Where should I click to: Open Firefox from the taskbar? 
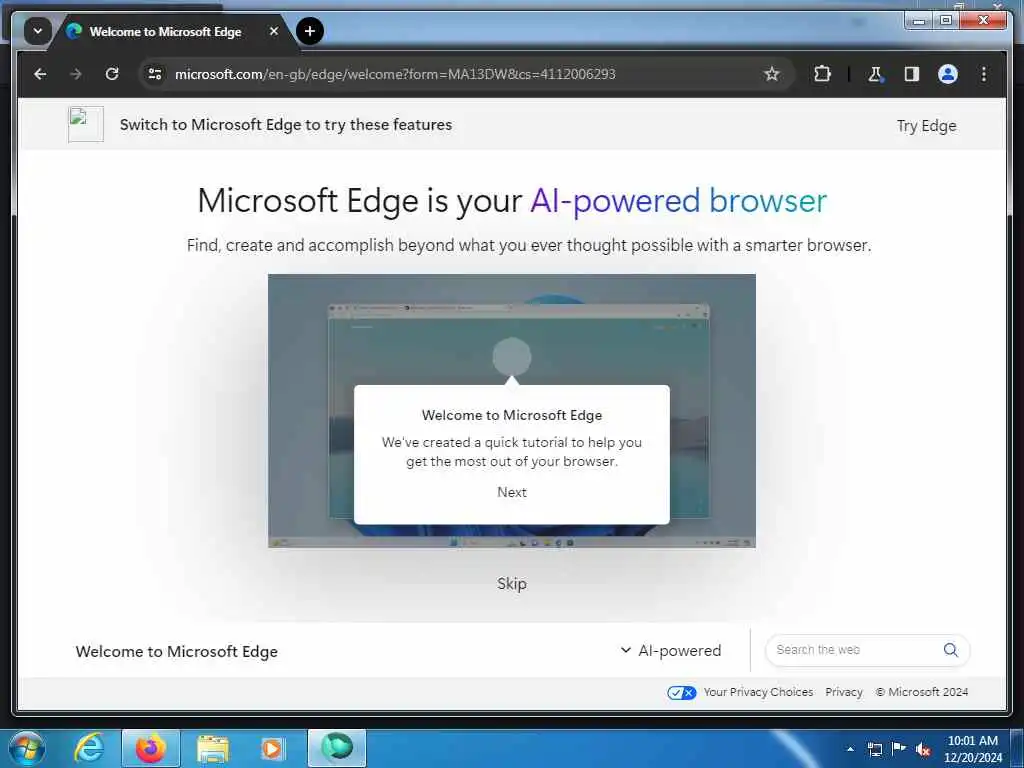[x=151, y=748]
